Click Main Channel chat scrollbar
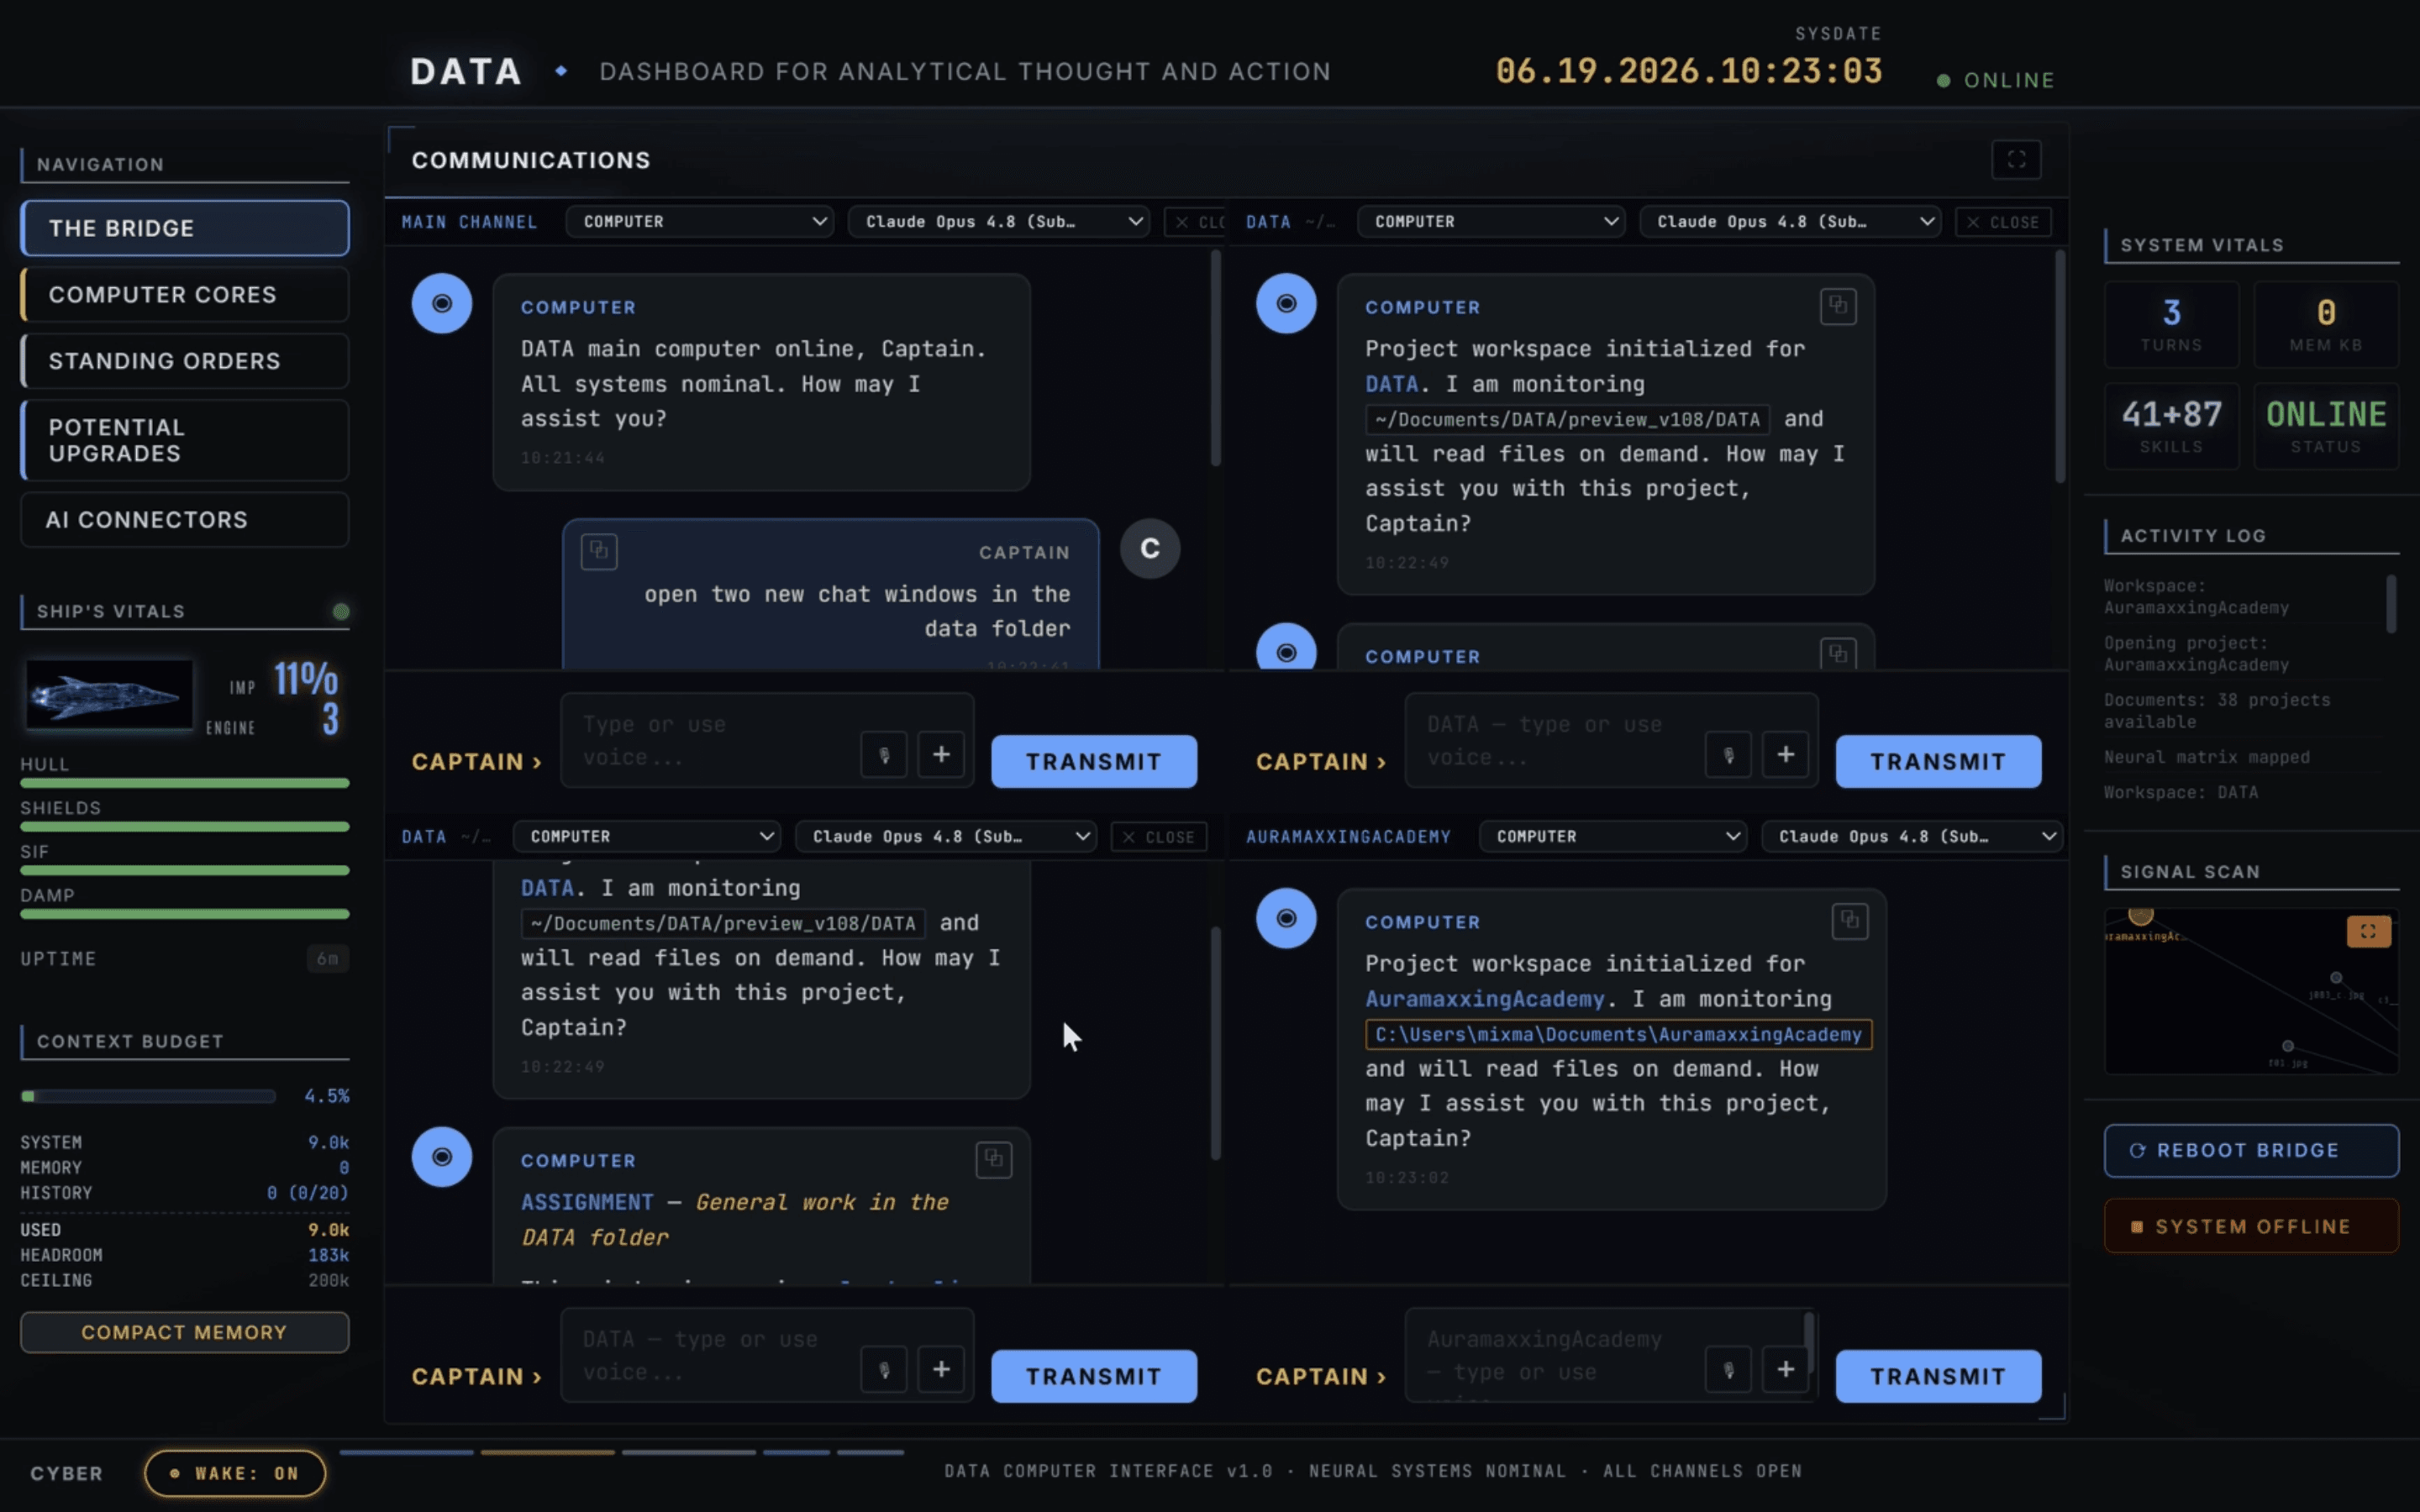 (x=1216, y=358)
